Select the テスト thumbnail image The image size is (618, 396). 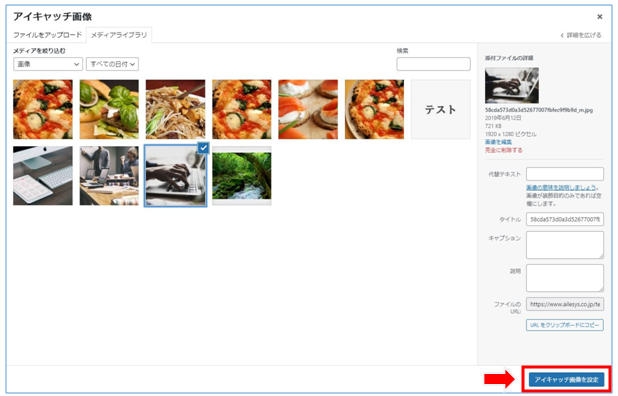point(441,109)
